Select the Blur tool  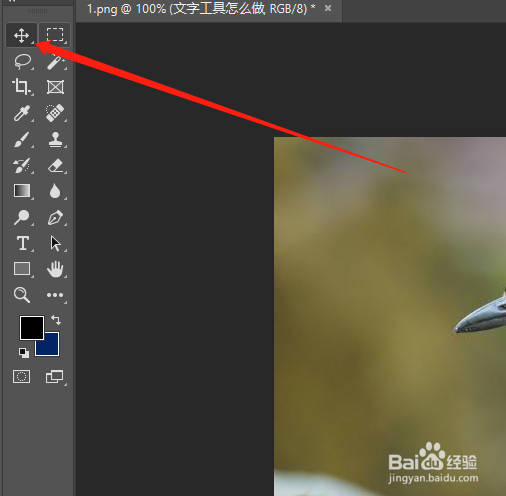55,191
